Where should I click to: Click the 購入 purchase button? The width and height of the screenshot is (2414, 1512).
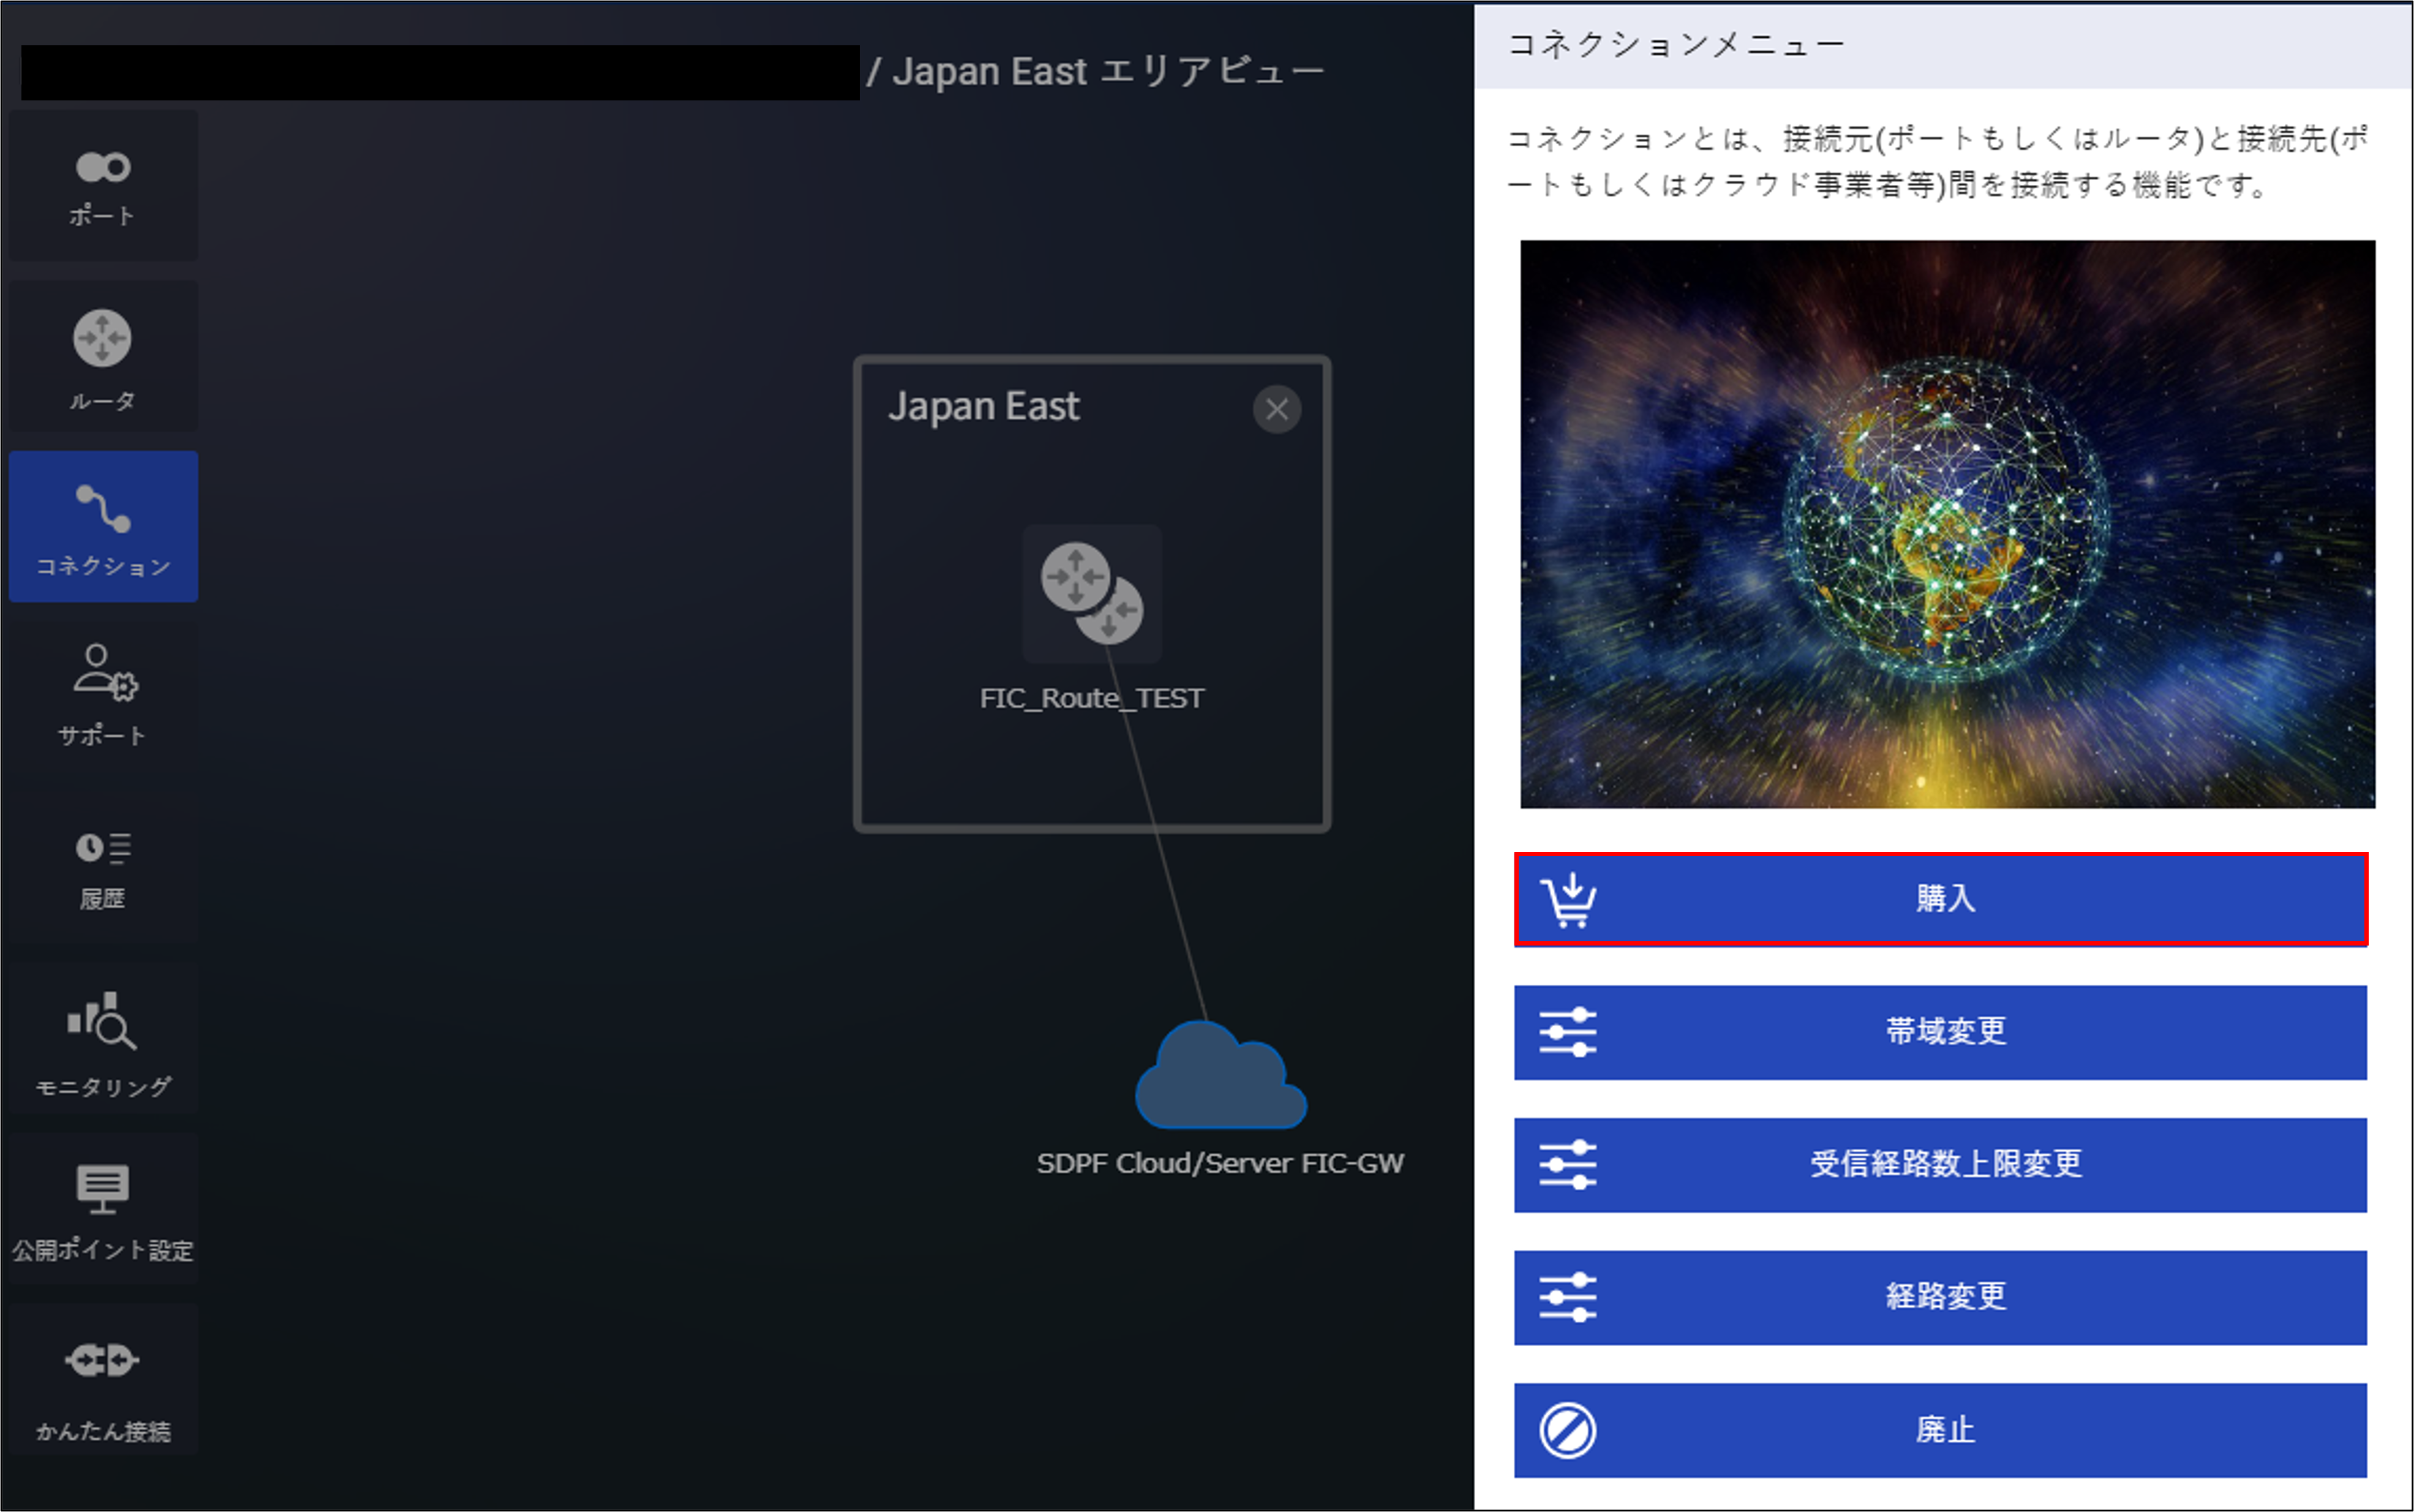click(1941, 899)
